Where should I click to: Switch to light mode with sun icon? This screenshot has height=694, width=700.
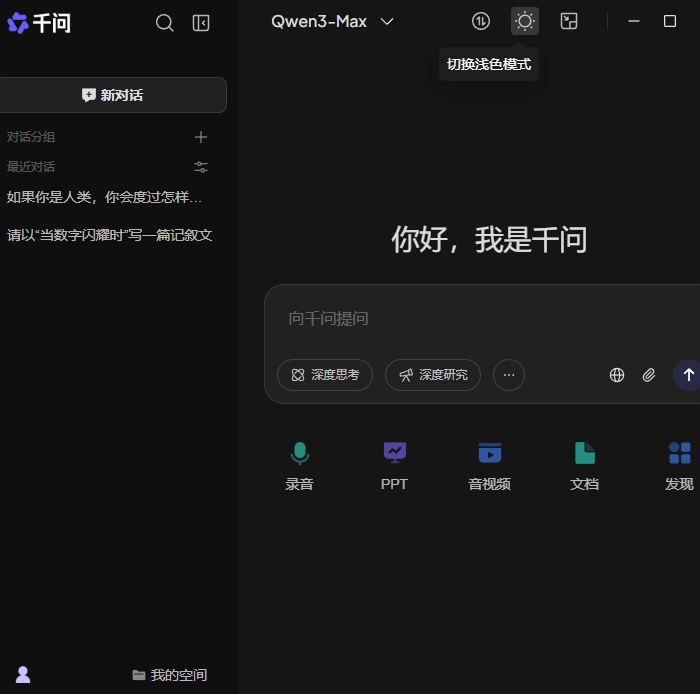coord(525,21)
